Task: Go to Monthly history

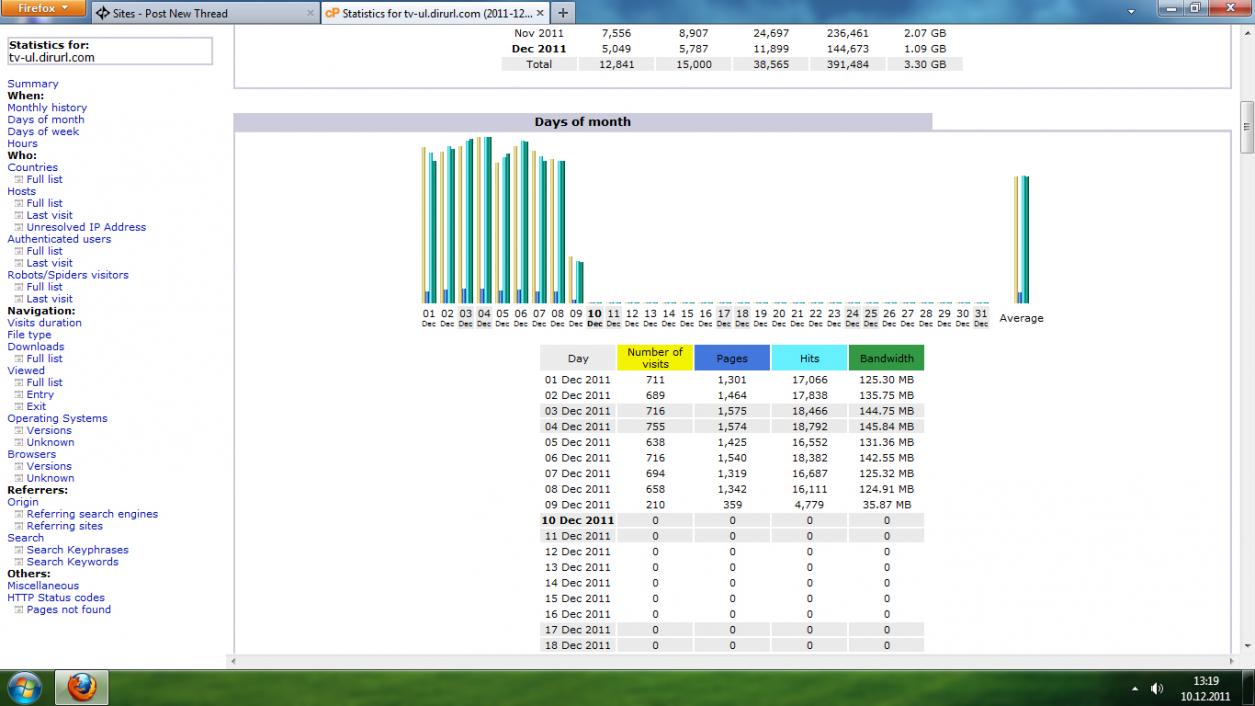Action: pos(47,108)
